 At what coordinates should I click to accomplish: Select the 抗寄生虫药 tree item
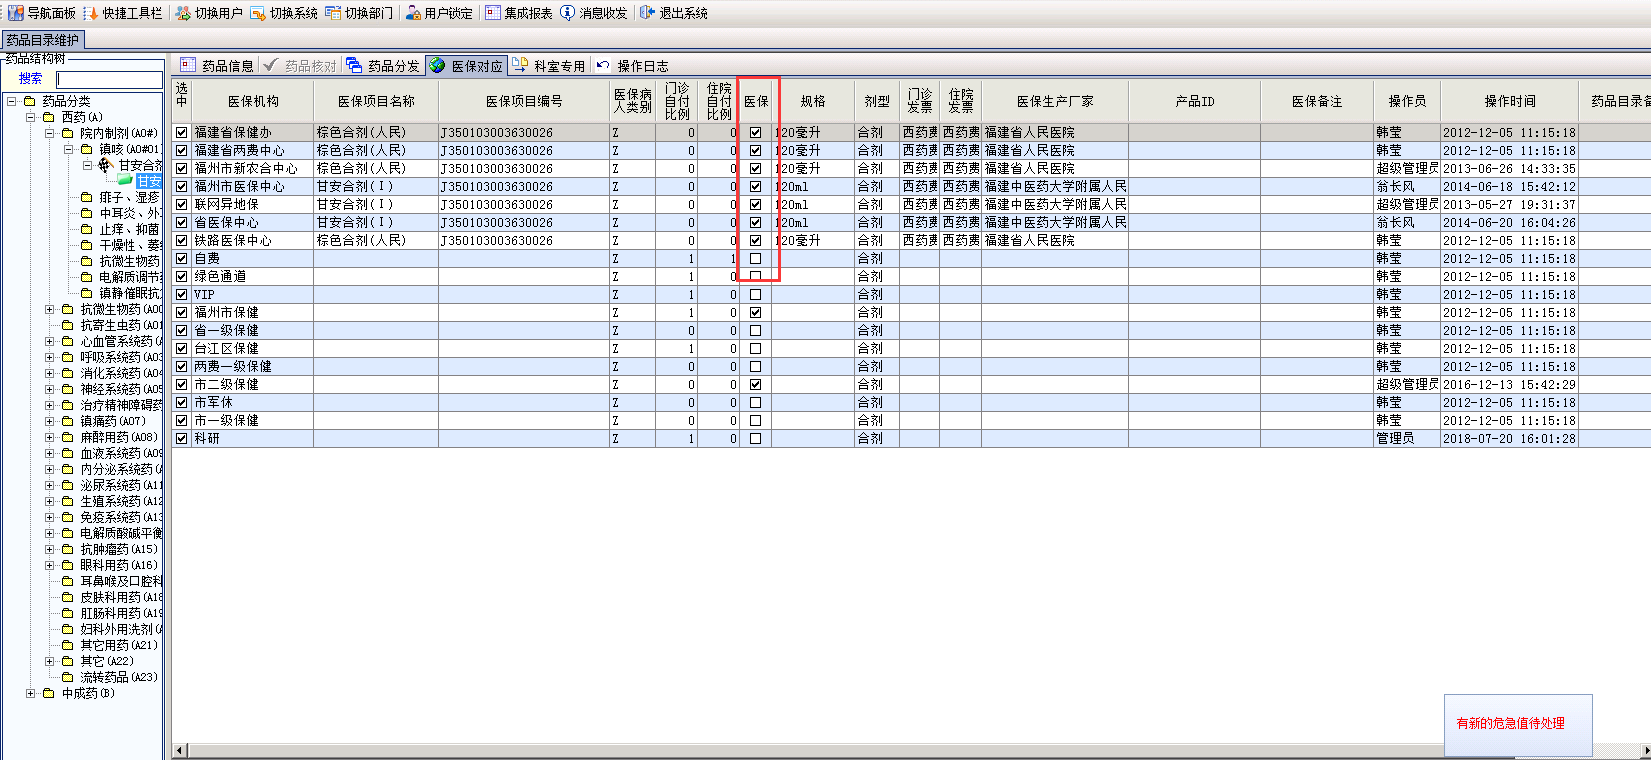(x=121, y=325)
